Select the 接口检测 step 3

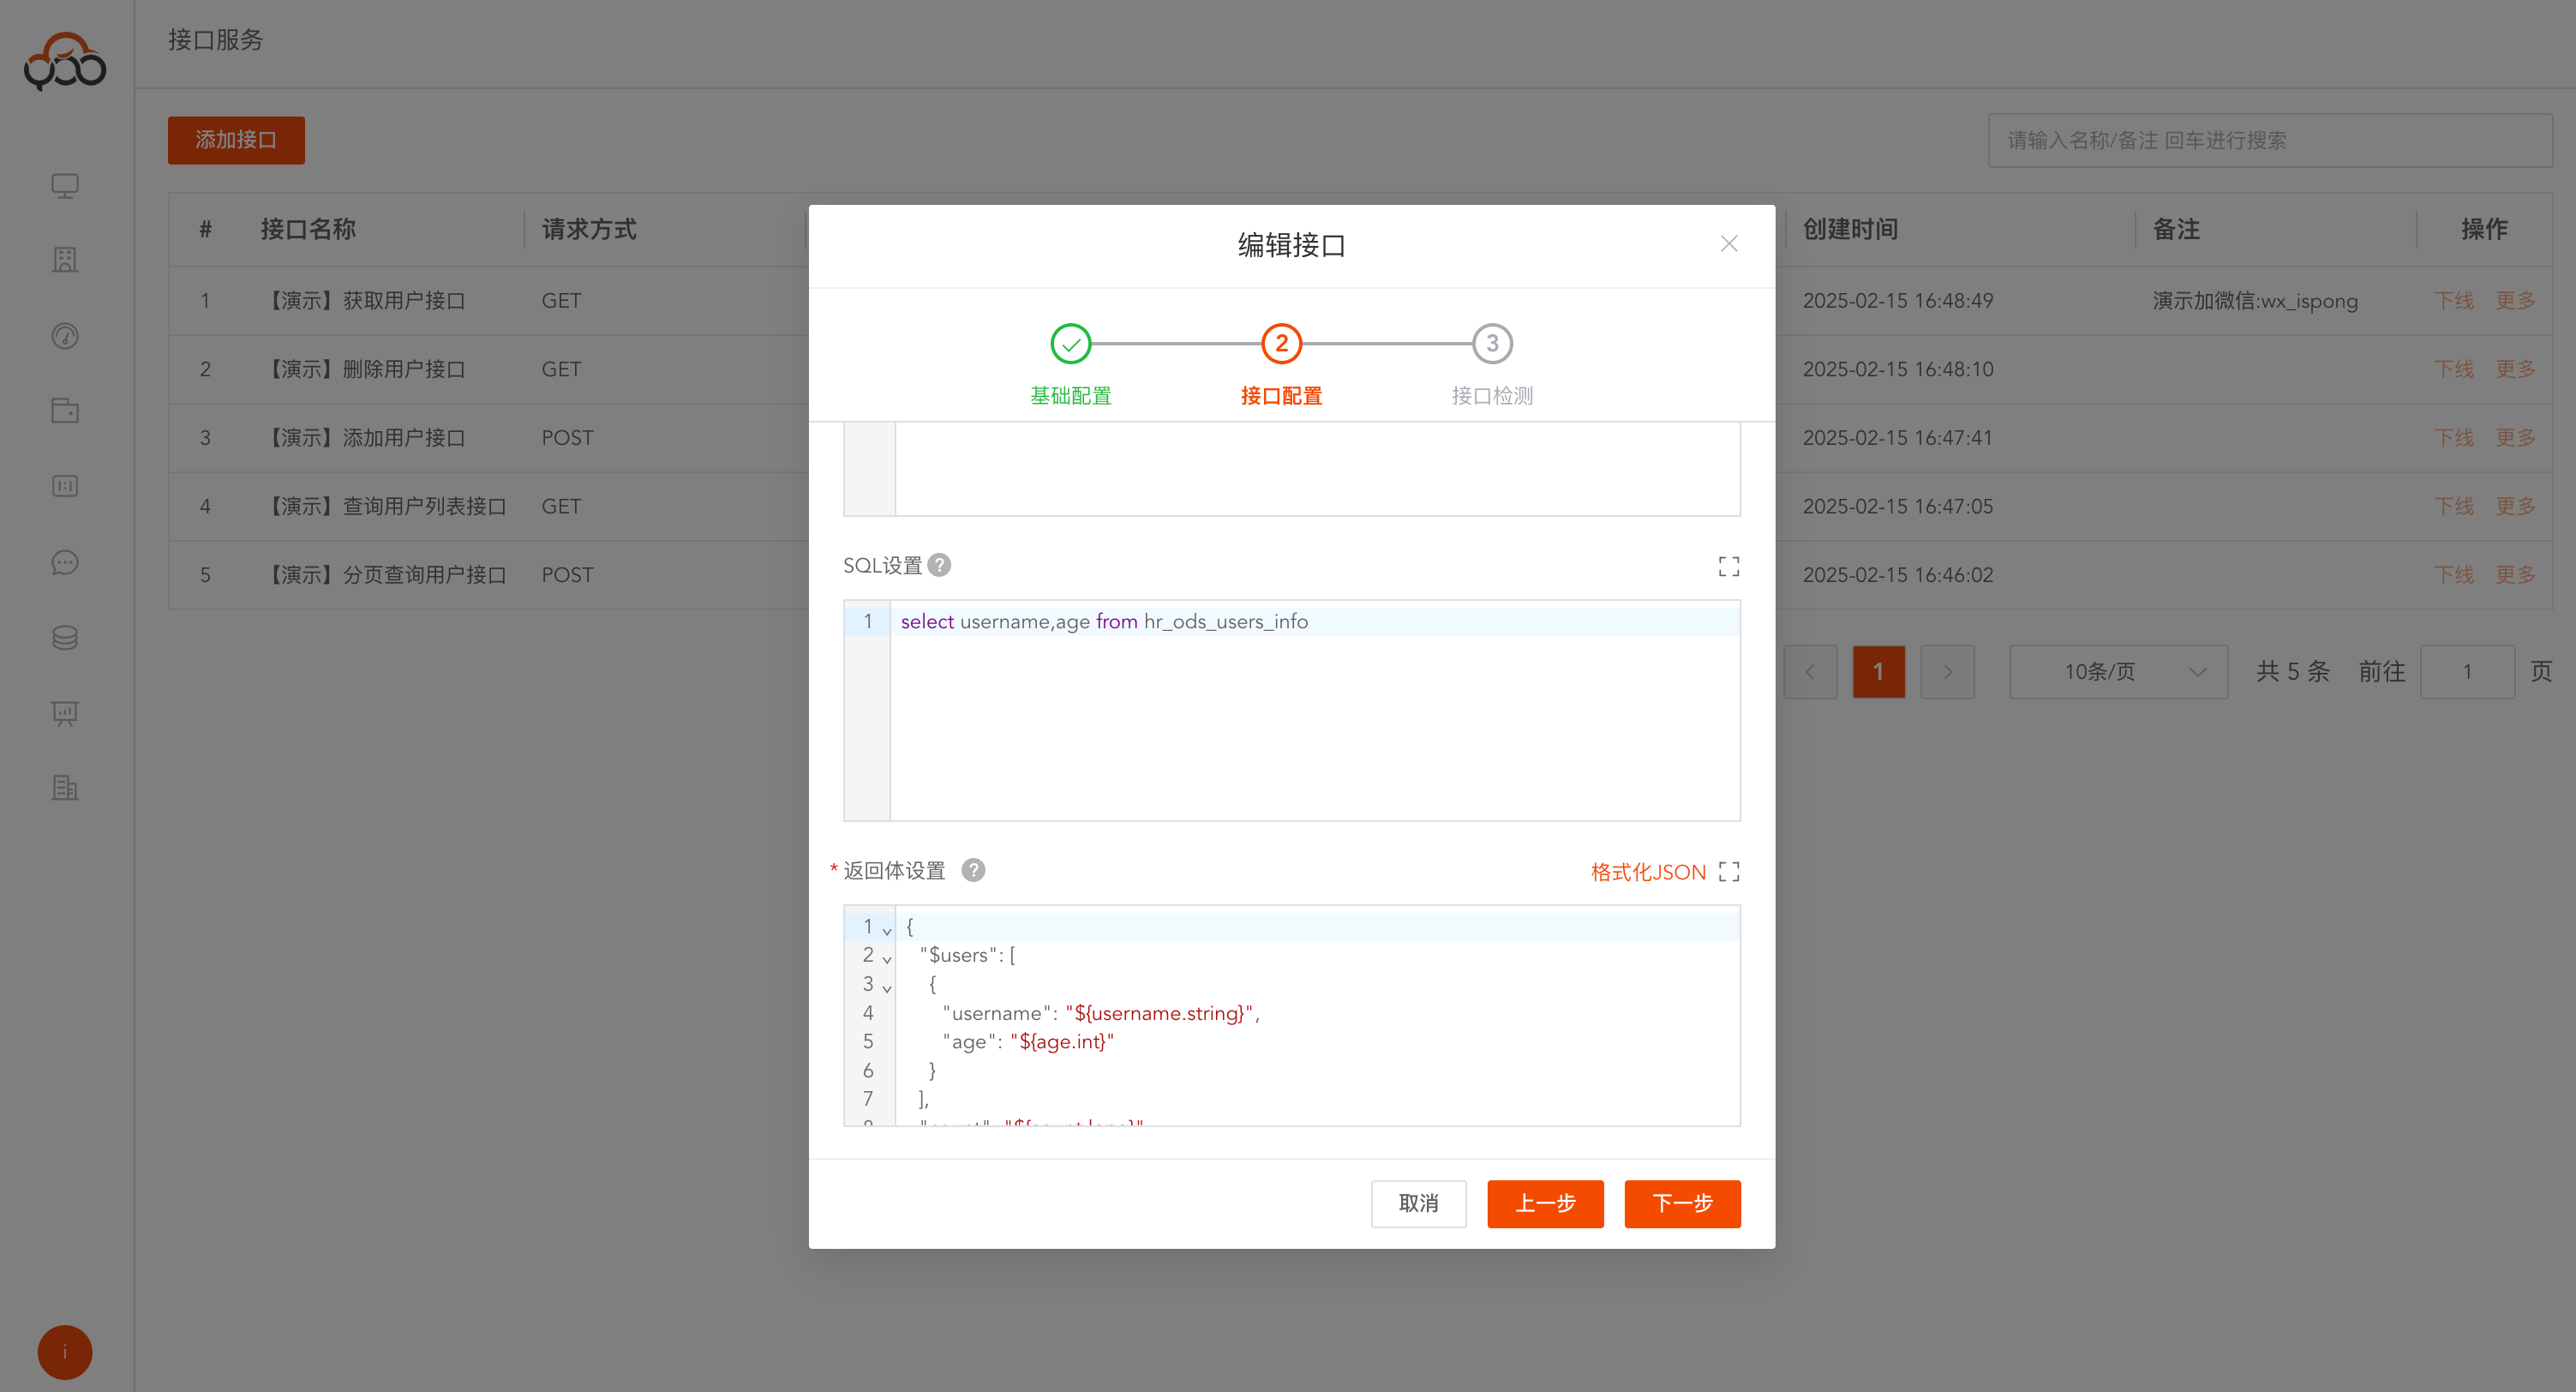pyautogui.click(x=1491, y=345)
